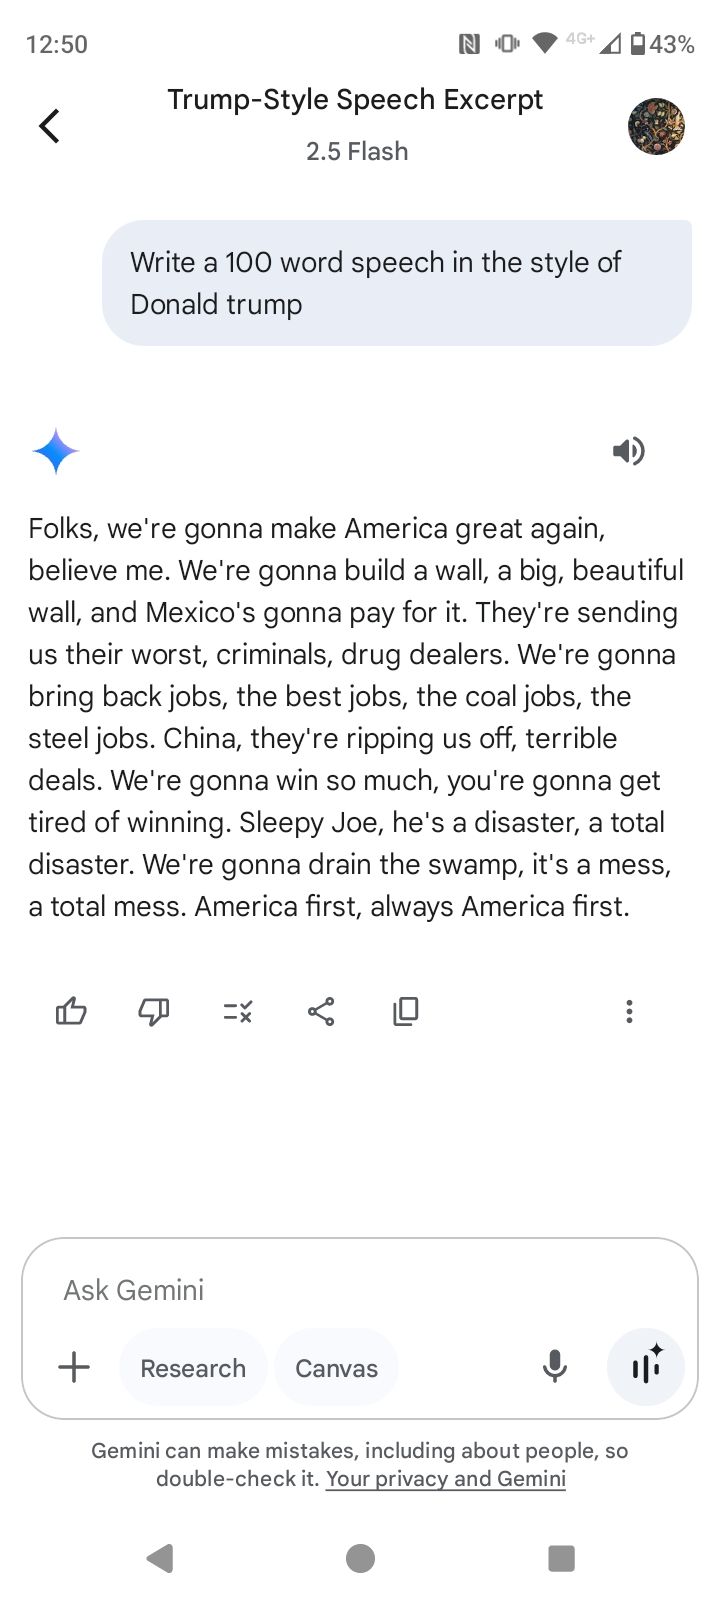The width and height of the screenshot is (720, 1600).
Task: Give the response a thumbs up
Action: pyautogui.click(x=71, y=1012)
